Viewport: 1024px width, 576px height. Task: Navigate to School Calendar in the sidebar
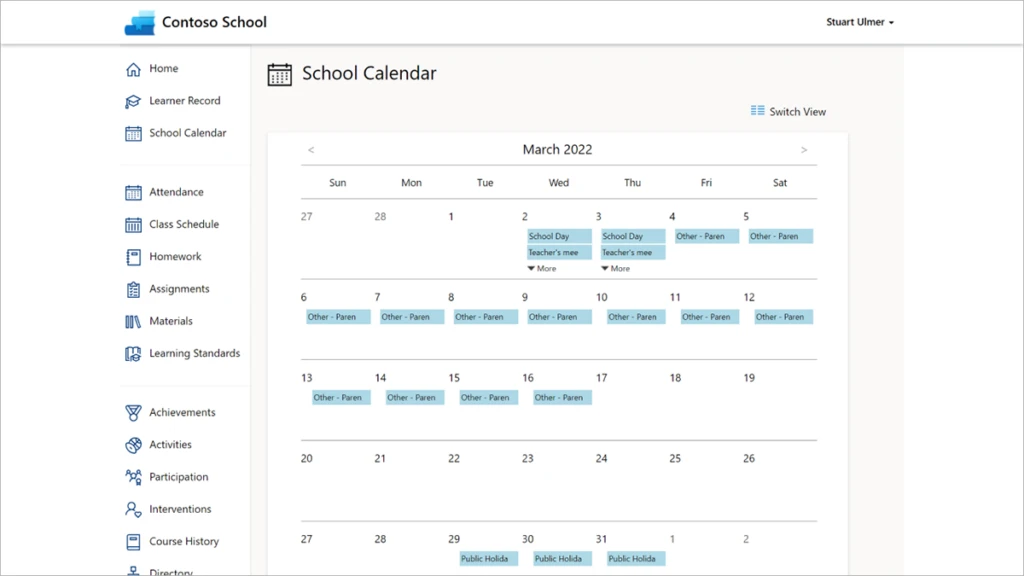133,133
